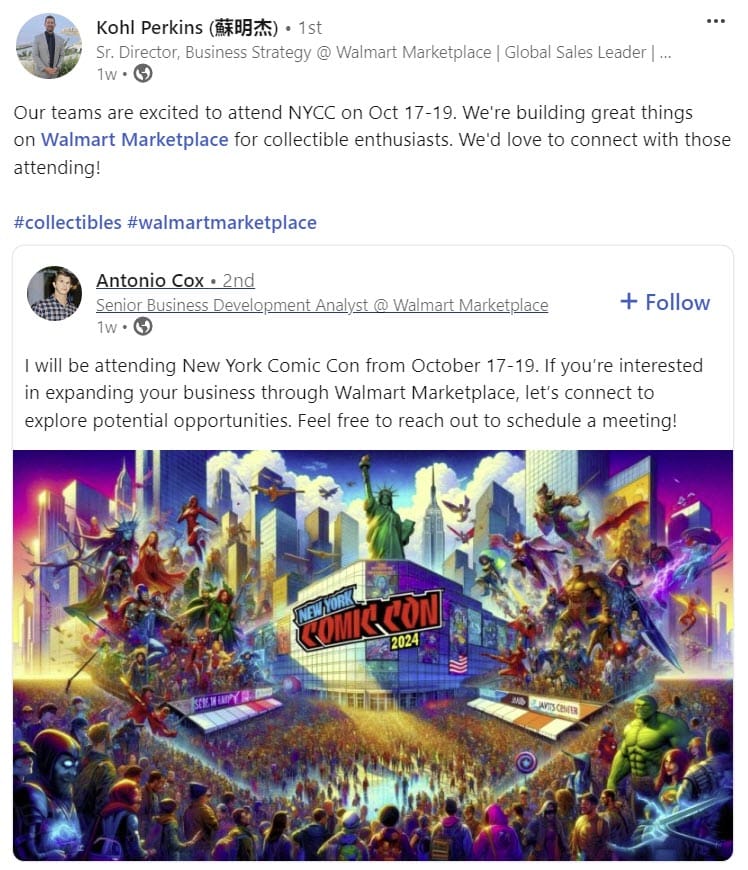This screenshot has width=748, height=870.
Task: Follow Antonio Cox
Action: point(665,302)
